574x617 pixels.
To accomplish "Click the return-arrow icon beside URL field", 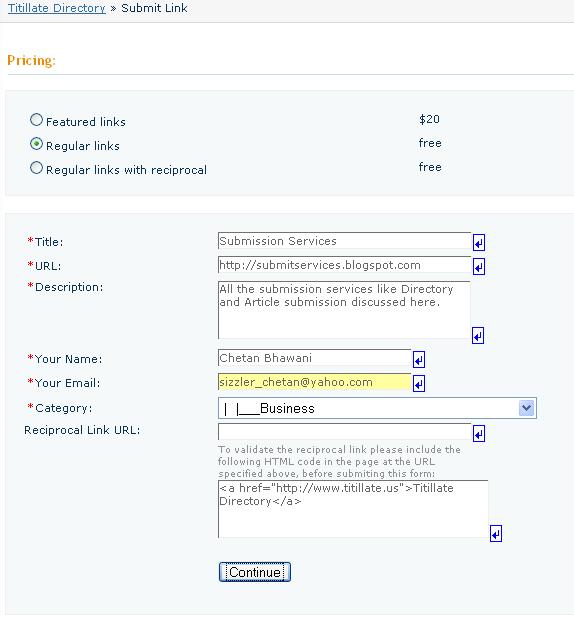I will pos(478,266).
